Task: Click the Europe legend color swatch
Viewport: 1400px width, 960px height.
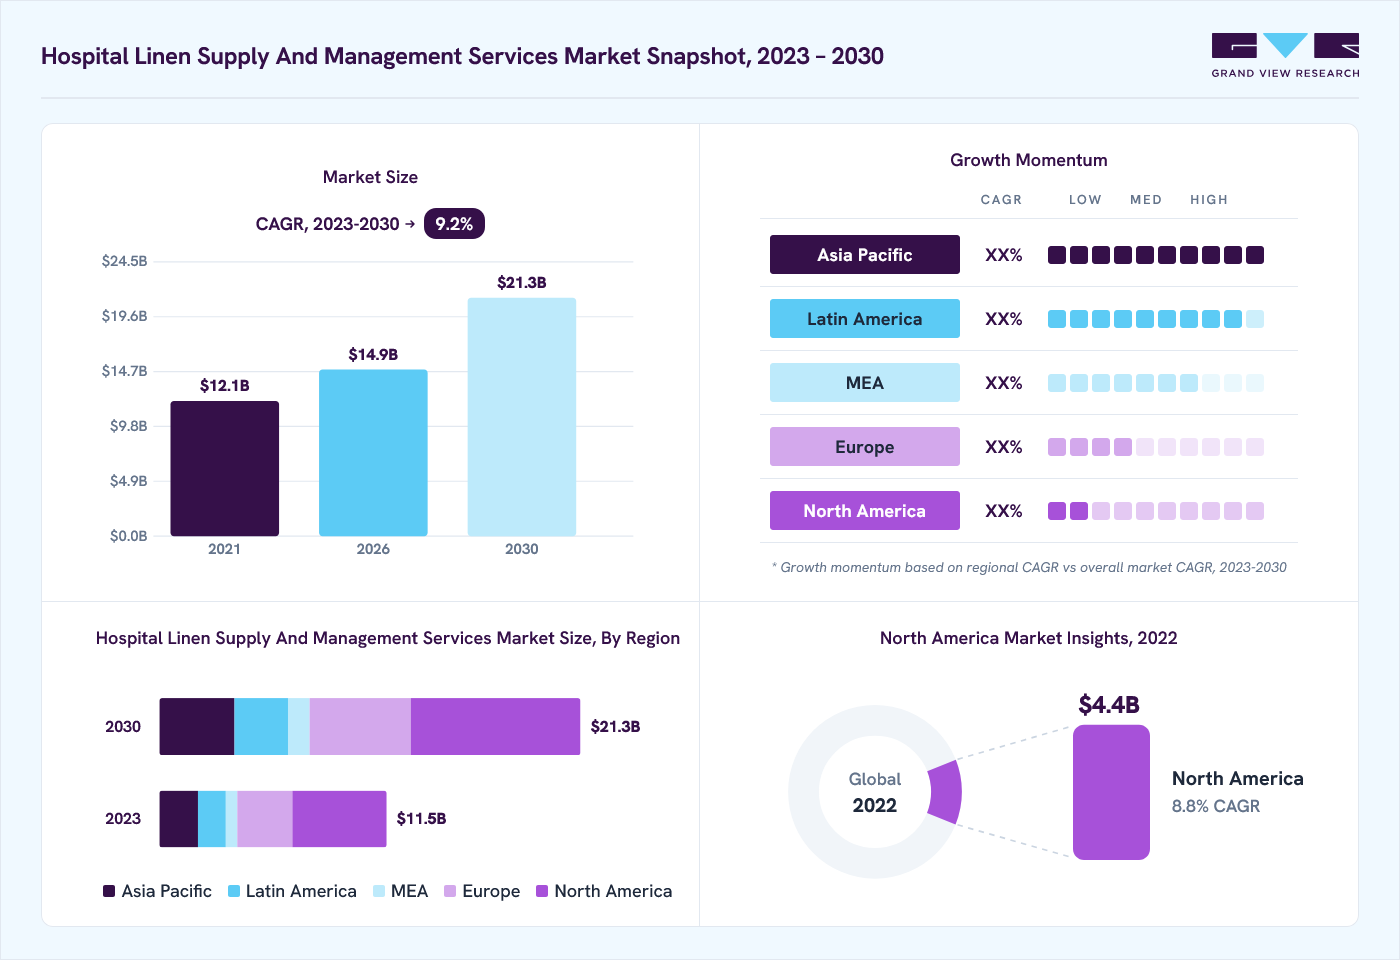Action: click(x=450, y=891)
